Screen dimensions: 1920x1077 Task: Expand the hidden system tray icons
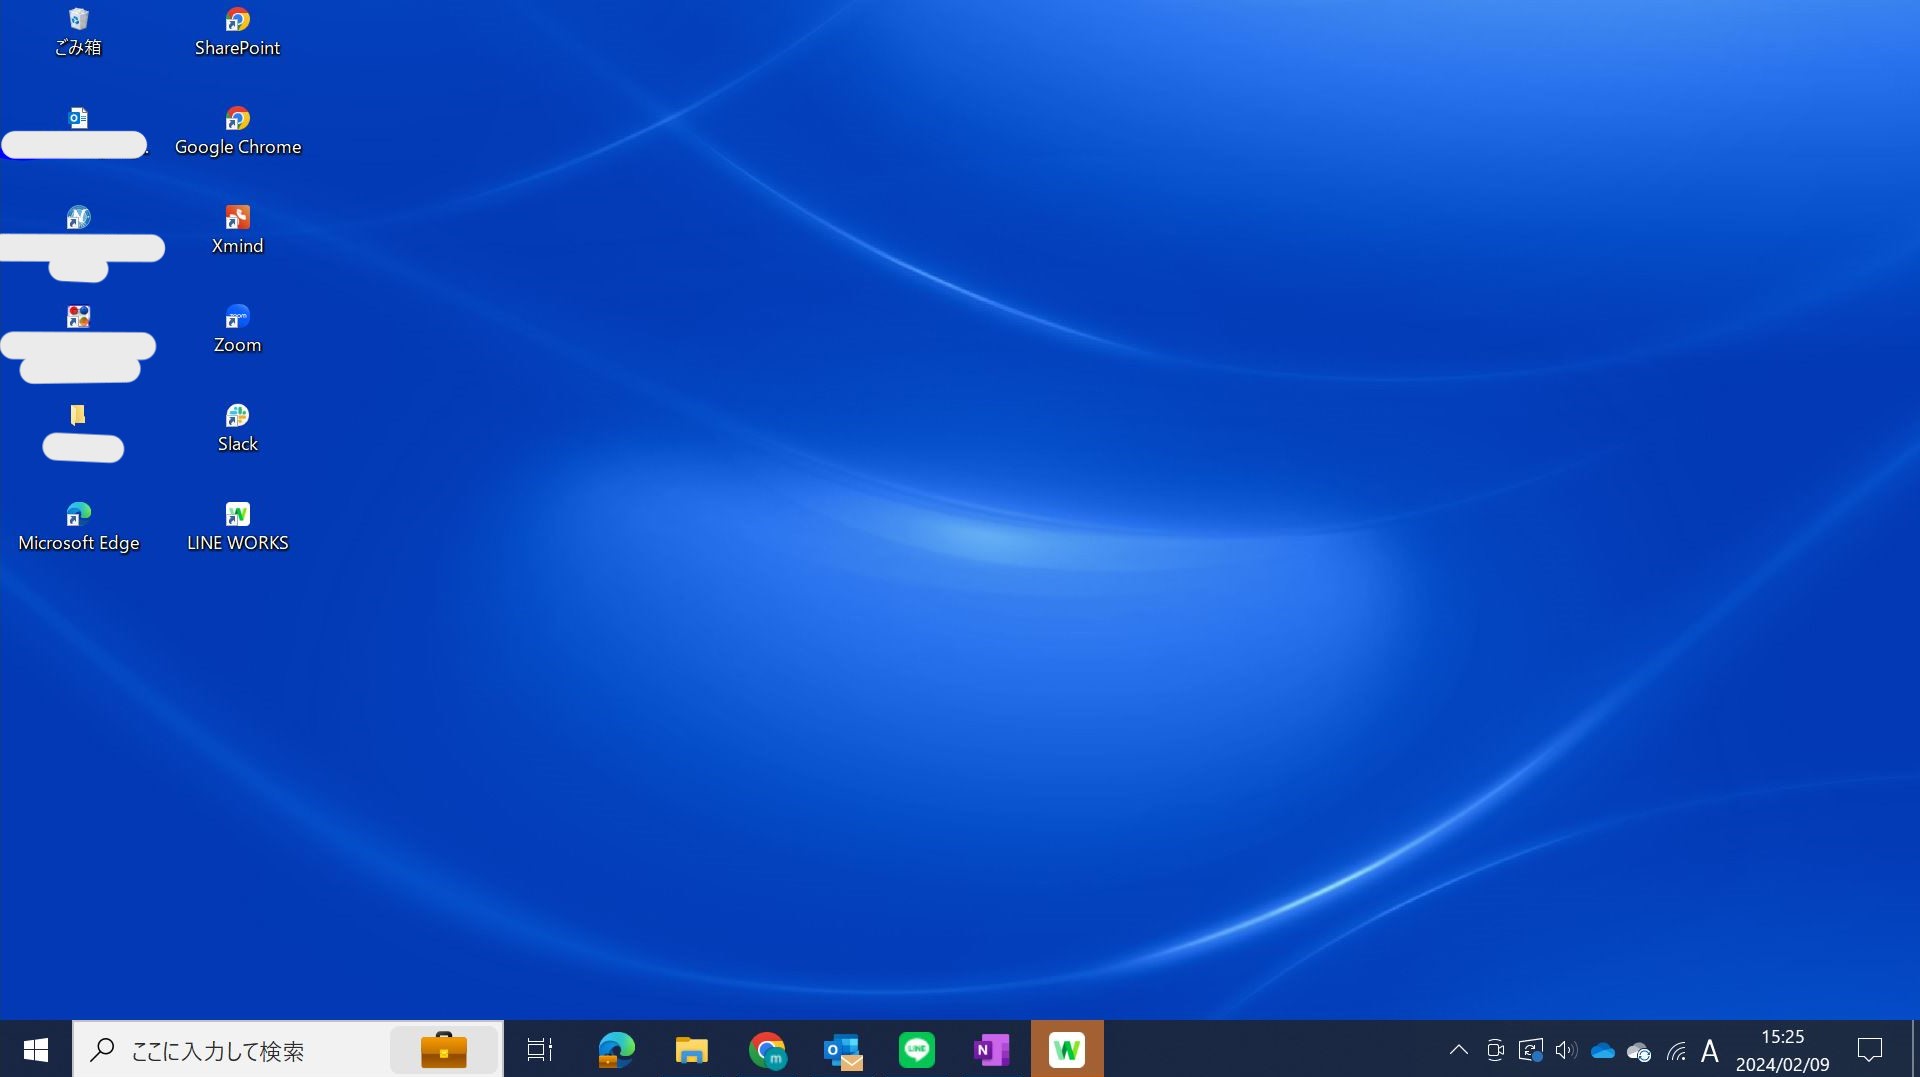click(1459, 1050)
